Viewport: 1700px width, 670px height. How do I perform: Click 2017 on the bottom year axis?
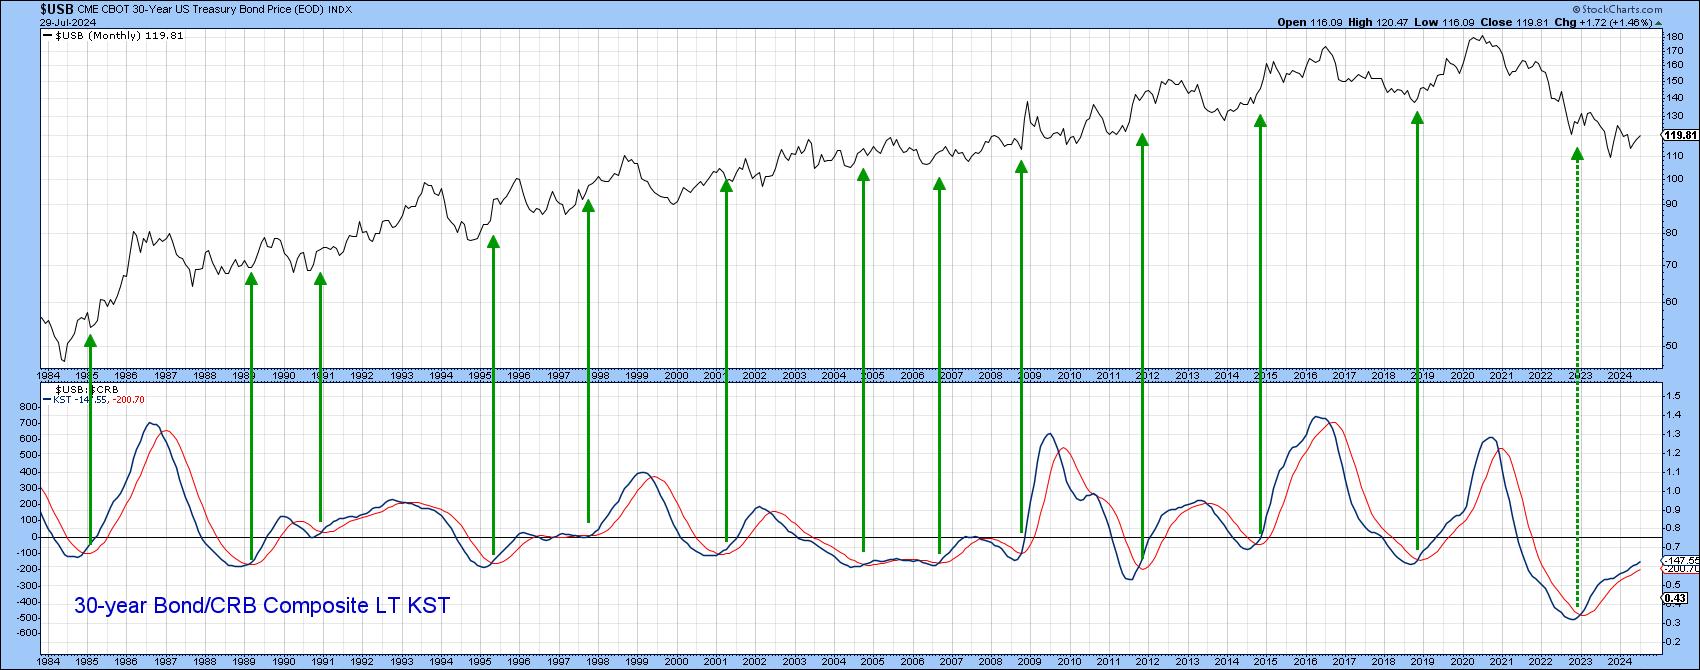tap(1344, 662)
